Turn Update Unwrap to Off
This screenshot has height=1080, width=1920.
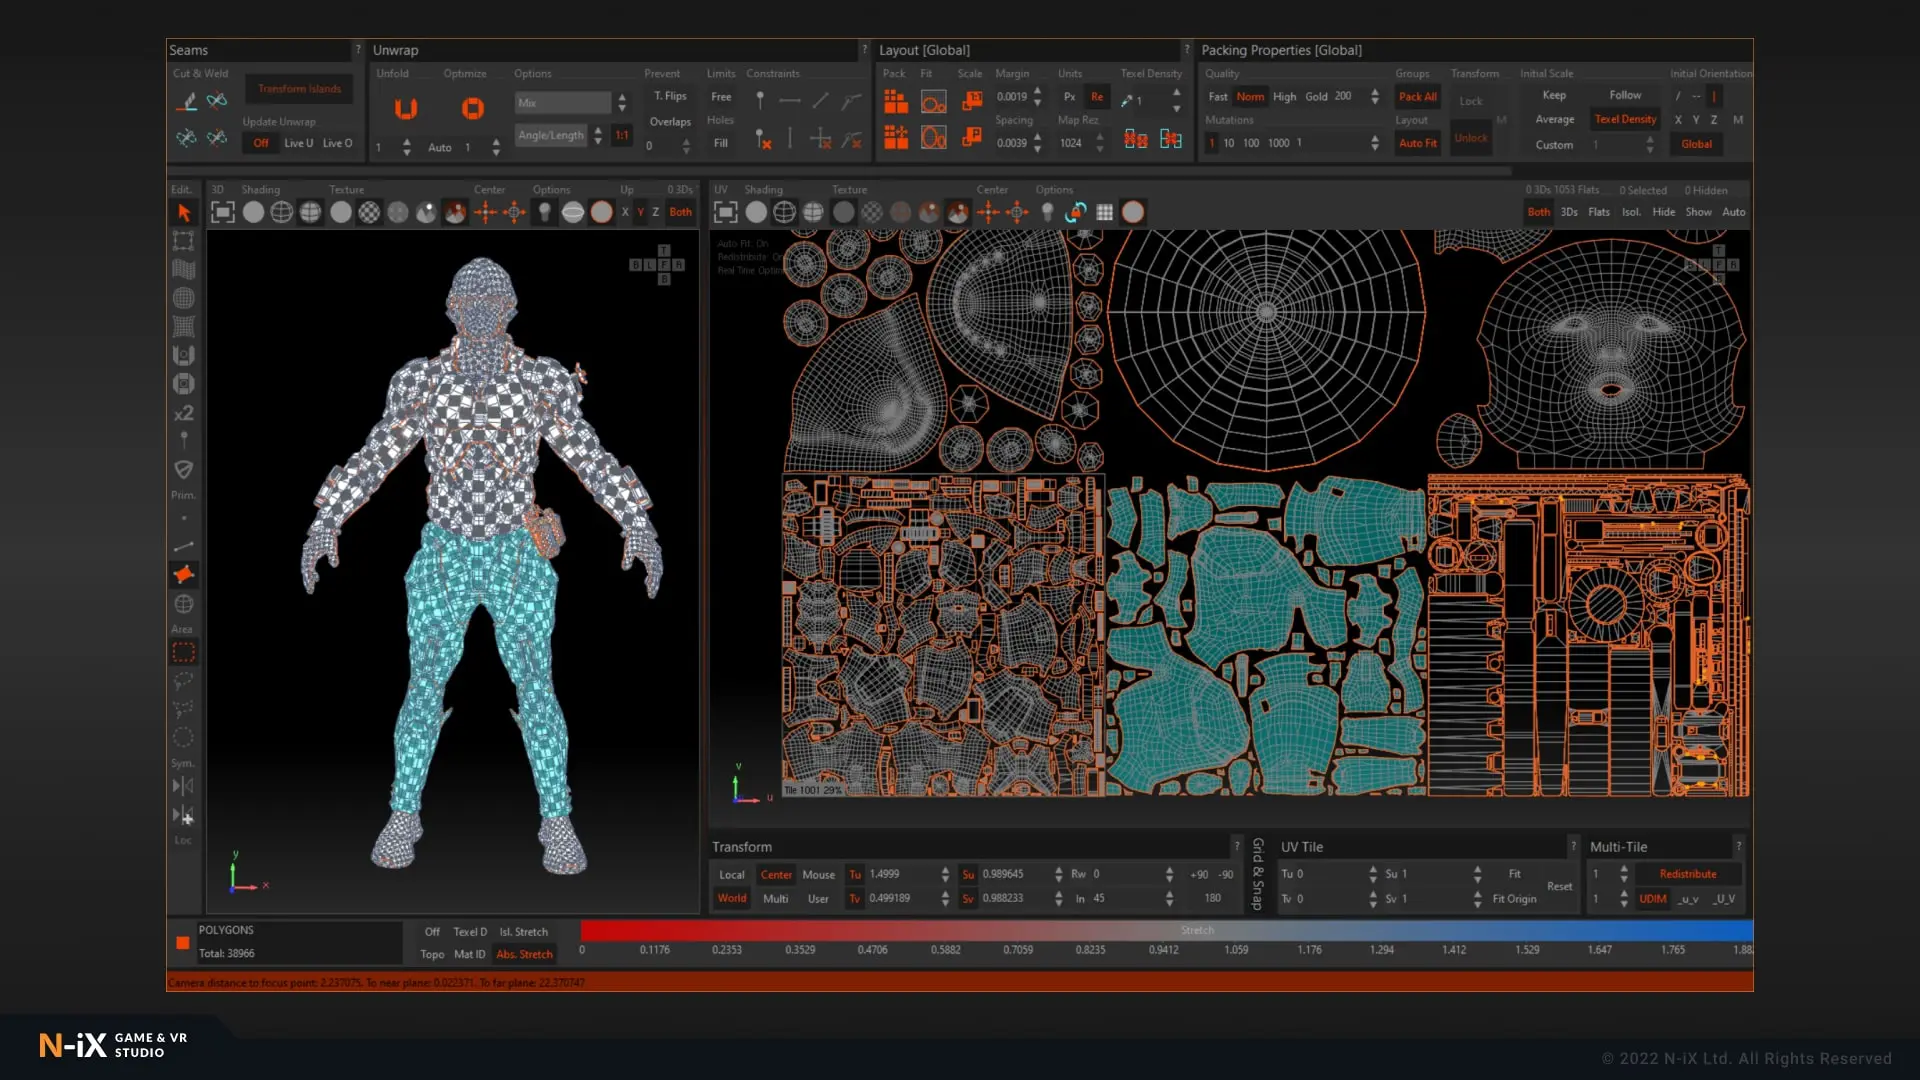tap(261, 143)
